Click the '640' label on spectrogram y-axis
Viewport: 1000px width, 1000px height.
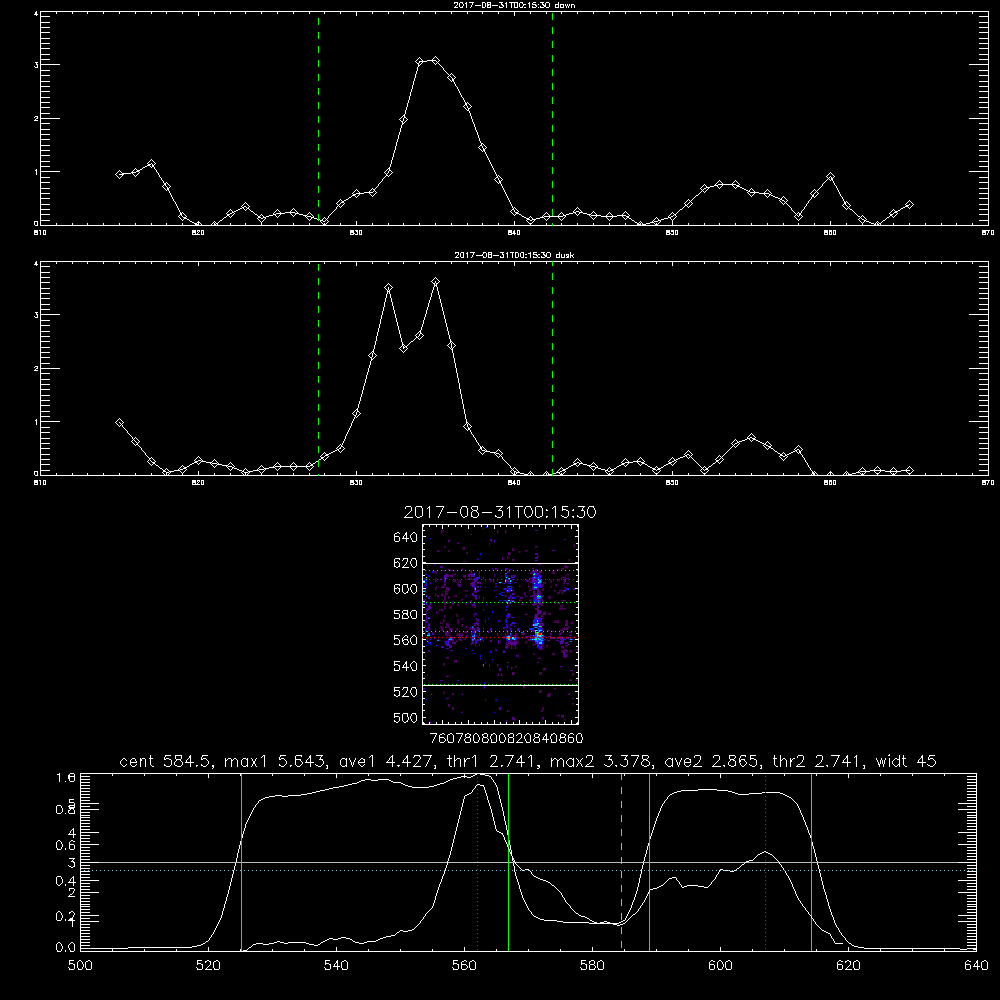pyautogui.click(x=405, y=538)
